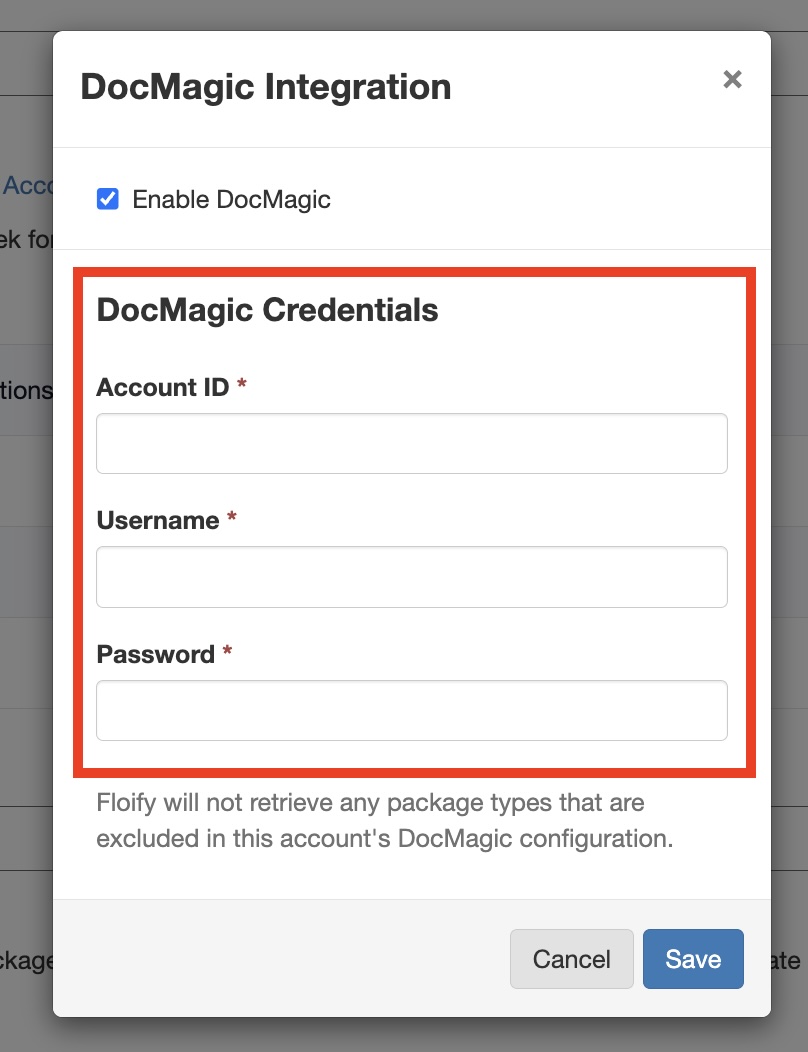The height and width of the screenshot is (1052, 808).
Task: Click the Password label
Action: click(153, 654)
